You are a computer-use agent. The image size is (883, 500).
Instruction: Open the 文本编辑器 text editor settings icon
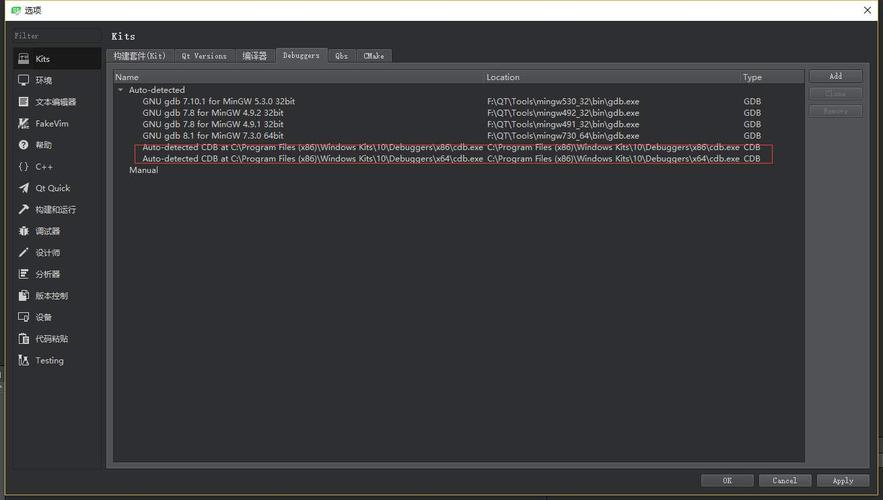[x=24, y=102]
